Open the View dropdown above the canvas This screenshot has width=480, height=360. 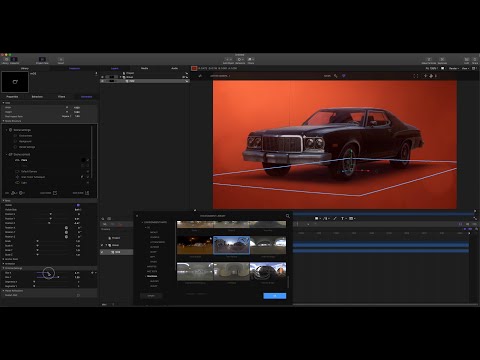(465, 68)
